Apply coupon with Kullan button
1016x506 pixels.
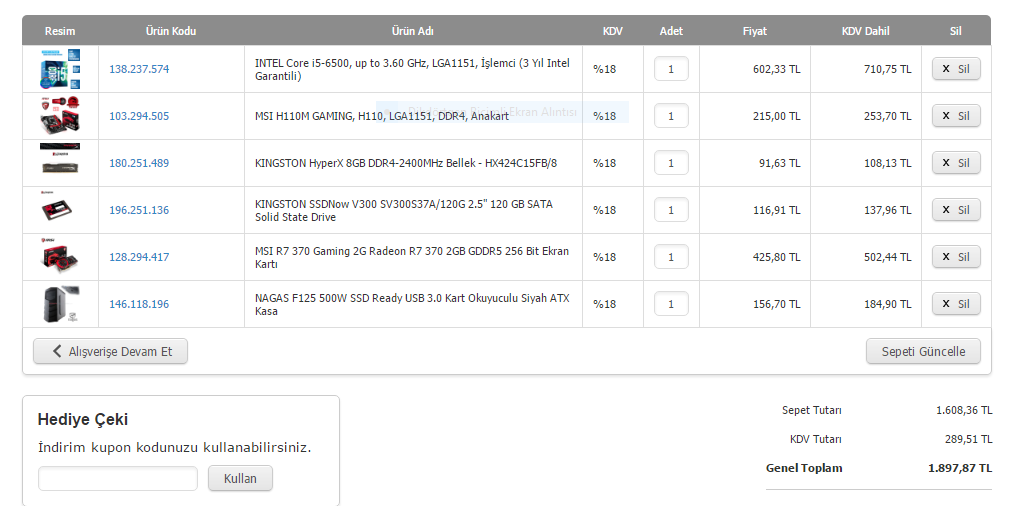240,479
